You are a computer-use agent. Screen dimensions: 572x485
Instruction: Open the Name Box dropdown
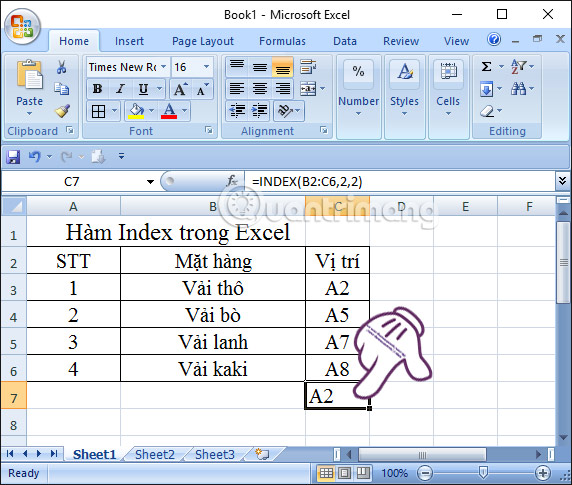click(x=150, y=182)
